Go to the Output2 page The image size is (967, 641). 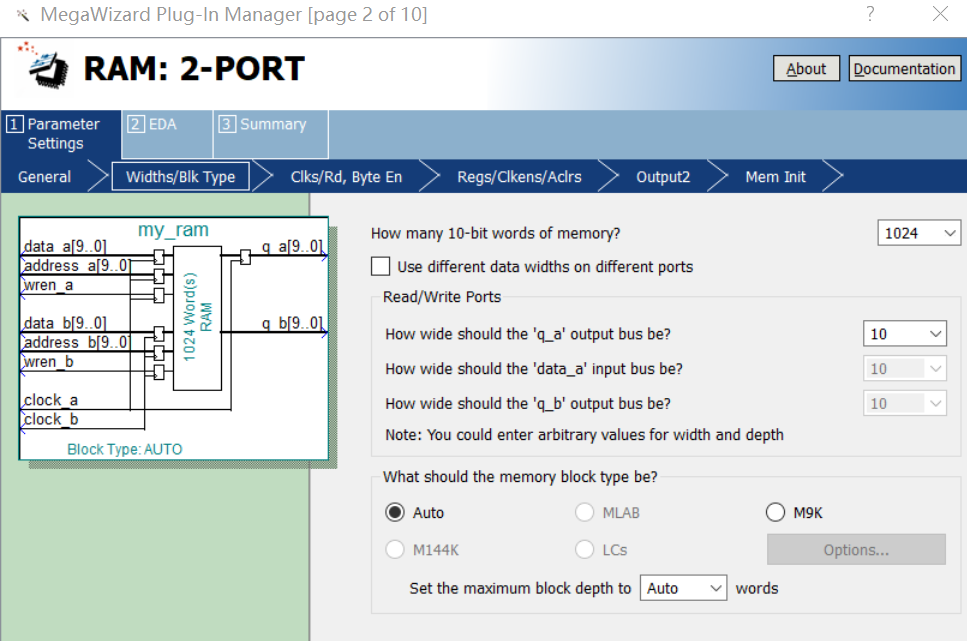(663, 177)
